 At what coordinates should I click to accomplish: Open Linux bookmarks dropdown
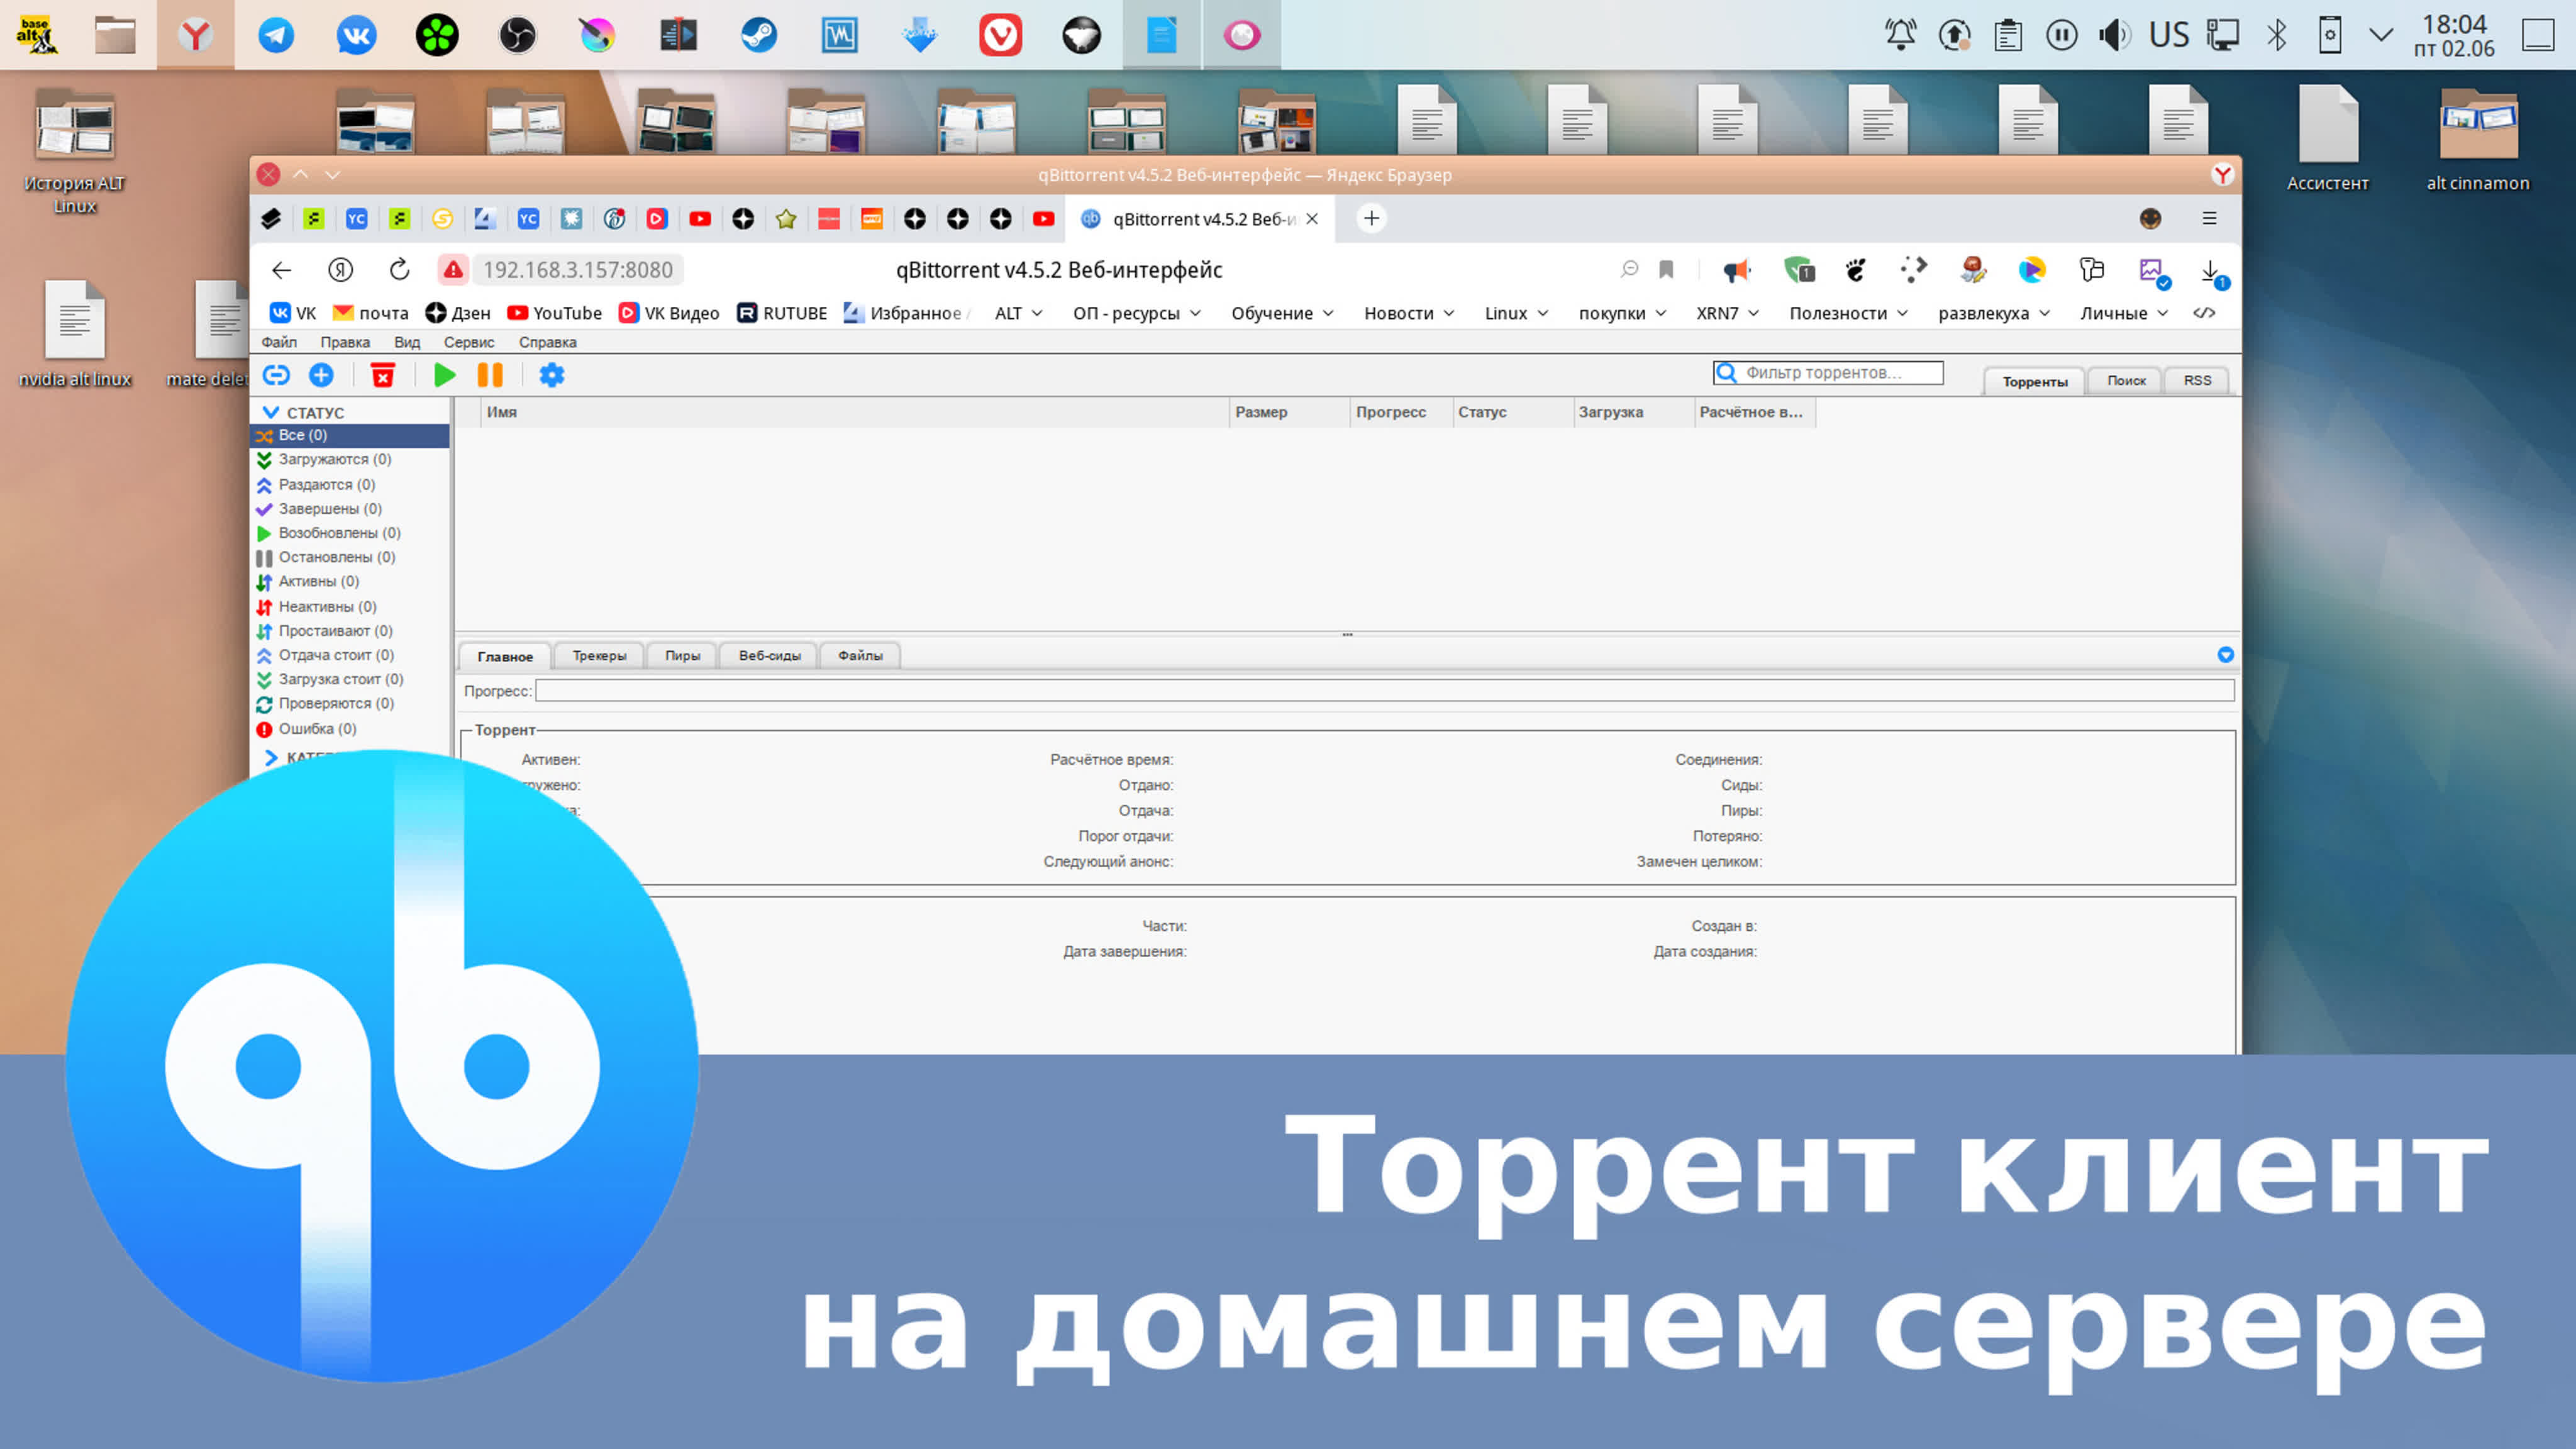coord(1516,313)
